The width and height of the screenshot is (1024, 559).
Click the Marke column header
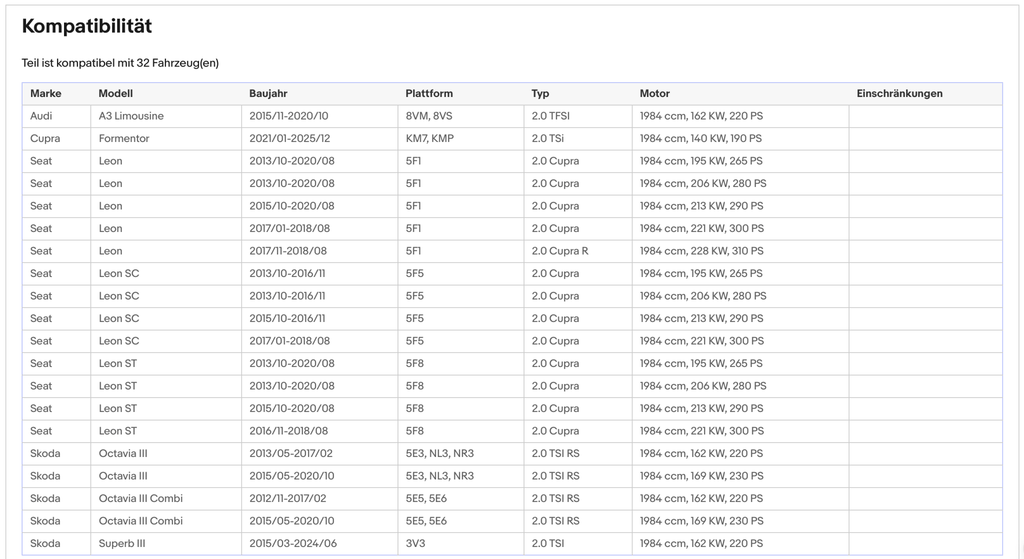click(x=46, y=93)
